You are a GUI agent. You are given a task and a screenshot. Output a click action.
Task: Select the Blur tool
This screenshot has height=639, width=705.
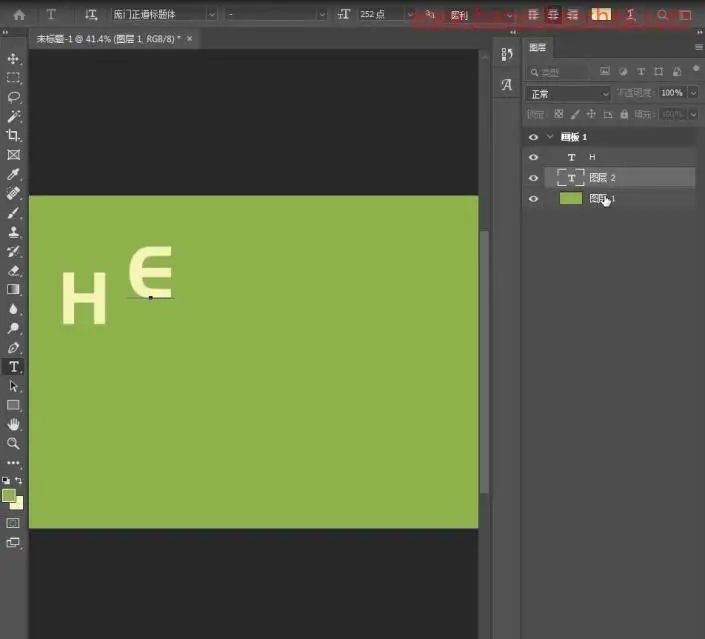[13, 309]
